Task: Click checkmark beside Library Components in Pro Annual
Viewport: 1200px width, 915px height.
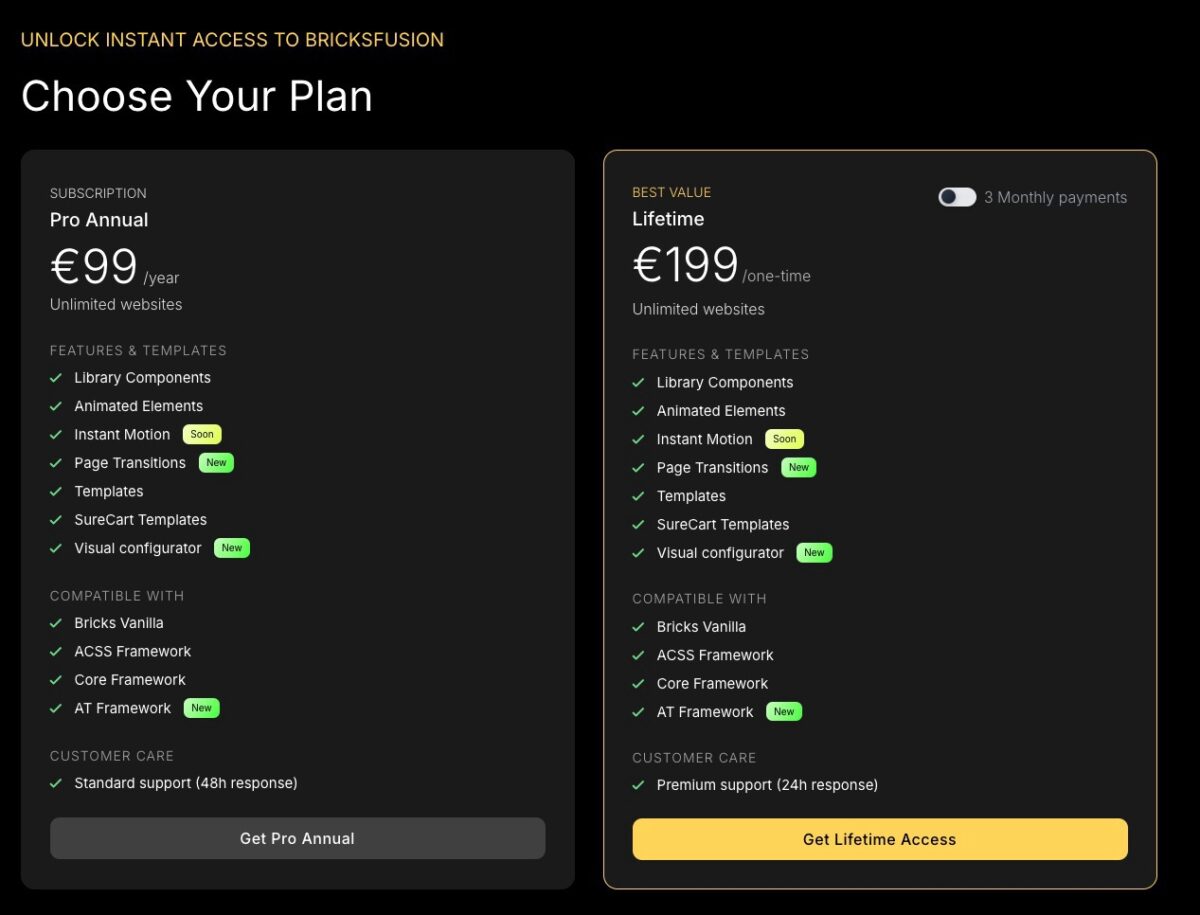Action: 56,378
